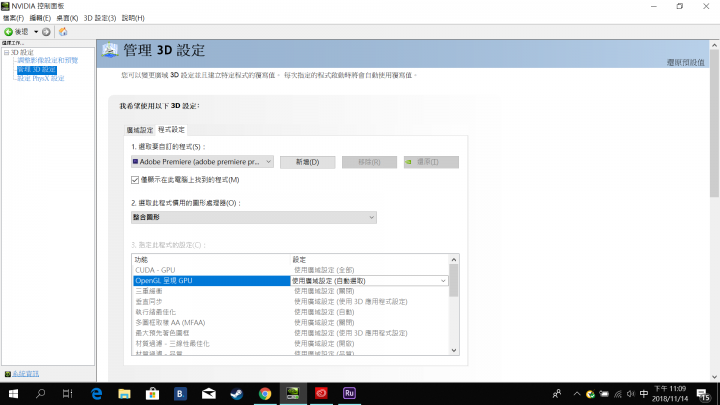This screenshot has width=720, height=405.
Task: Click the main page scroll-up arrow
Action: coord(714,45)
